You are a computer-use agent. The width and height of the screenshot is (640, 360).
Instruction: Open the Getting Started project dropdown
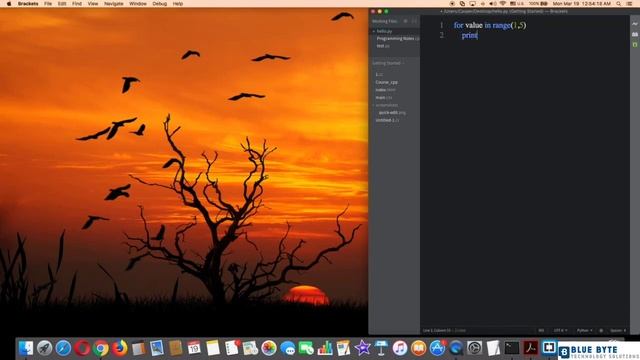pyautogui.click(x=389, y=63)
